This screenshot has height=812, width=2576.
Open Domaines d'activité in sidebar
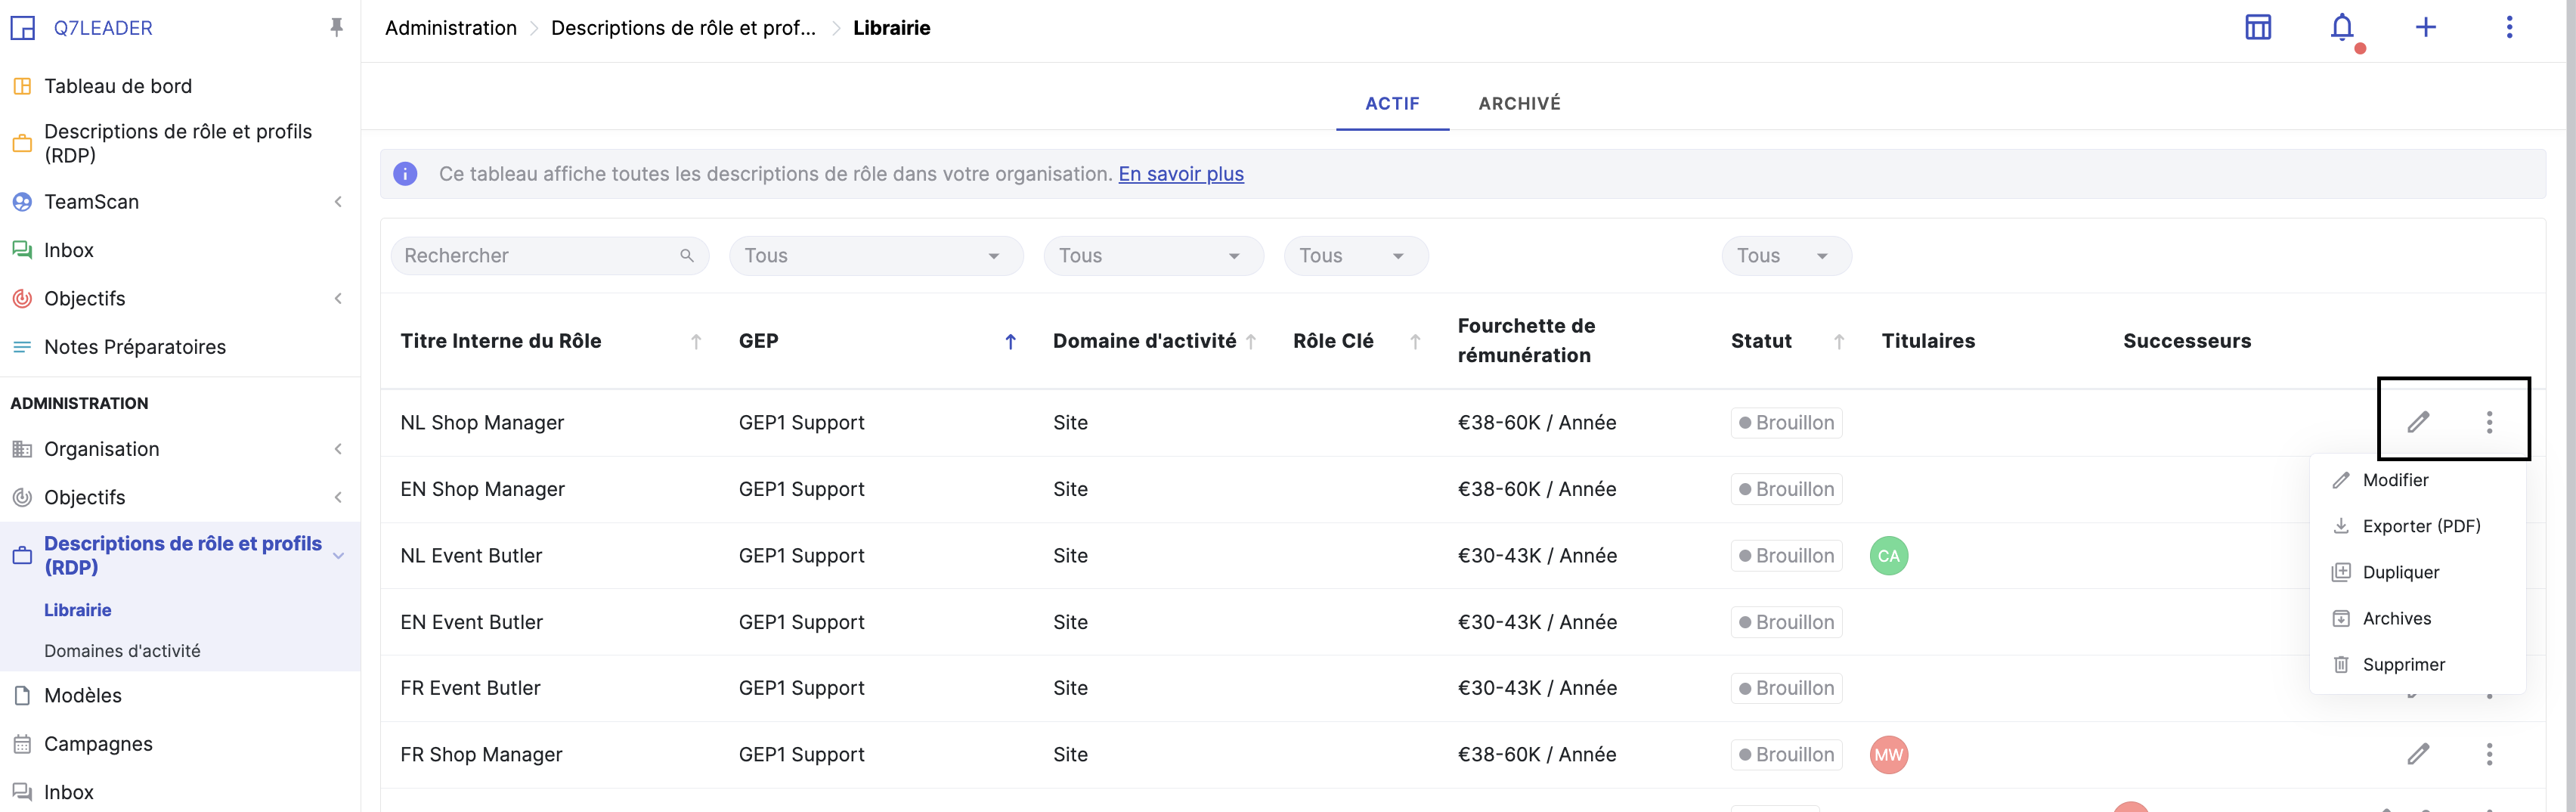(122, 651)
